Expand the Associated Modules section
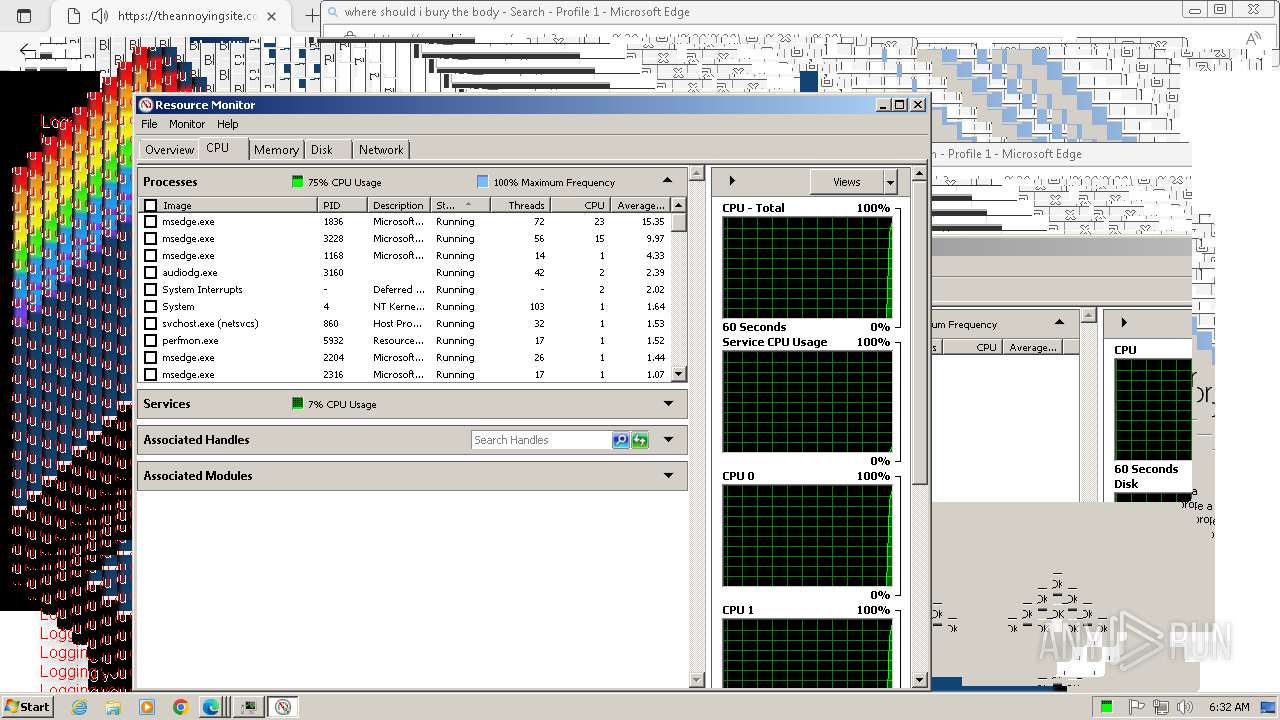The height and width of the screenshot is (720, 1280). point(668,476)
